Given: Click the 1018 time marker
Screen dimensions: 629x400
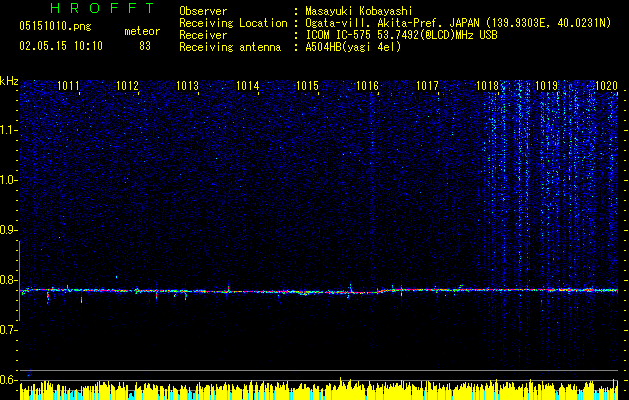Looking at the screenshot, I should [487, 85].
